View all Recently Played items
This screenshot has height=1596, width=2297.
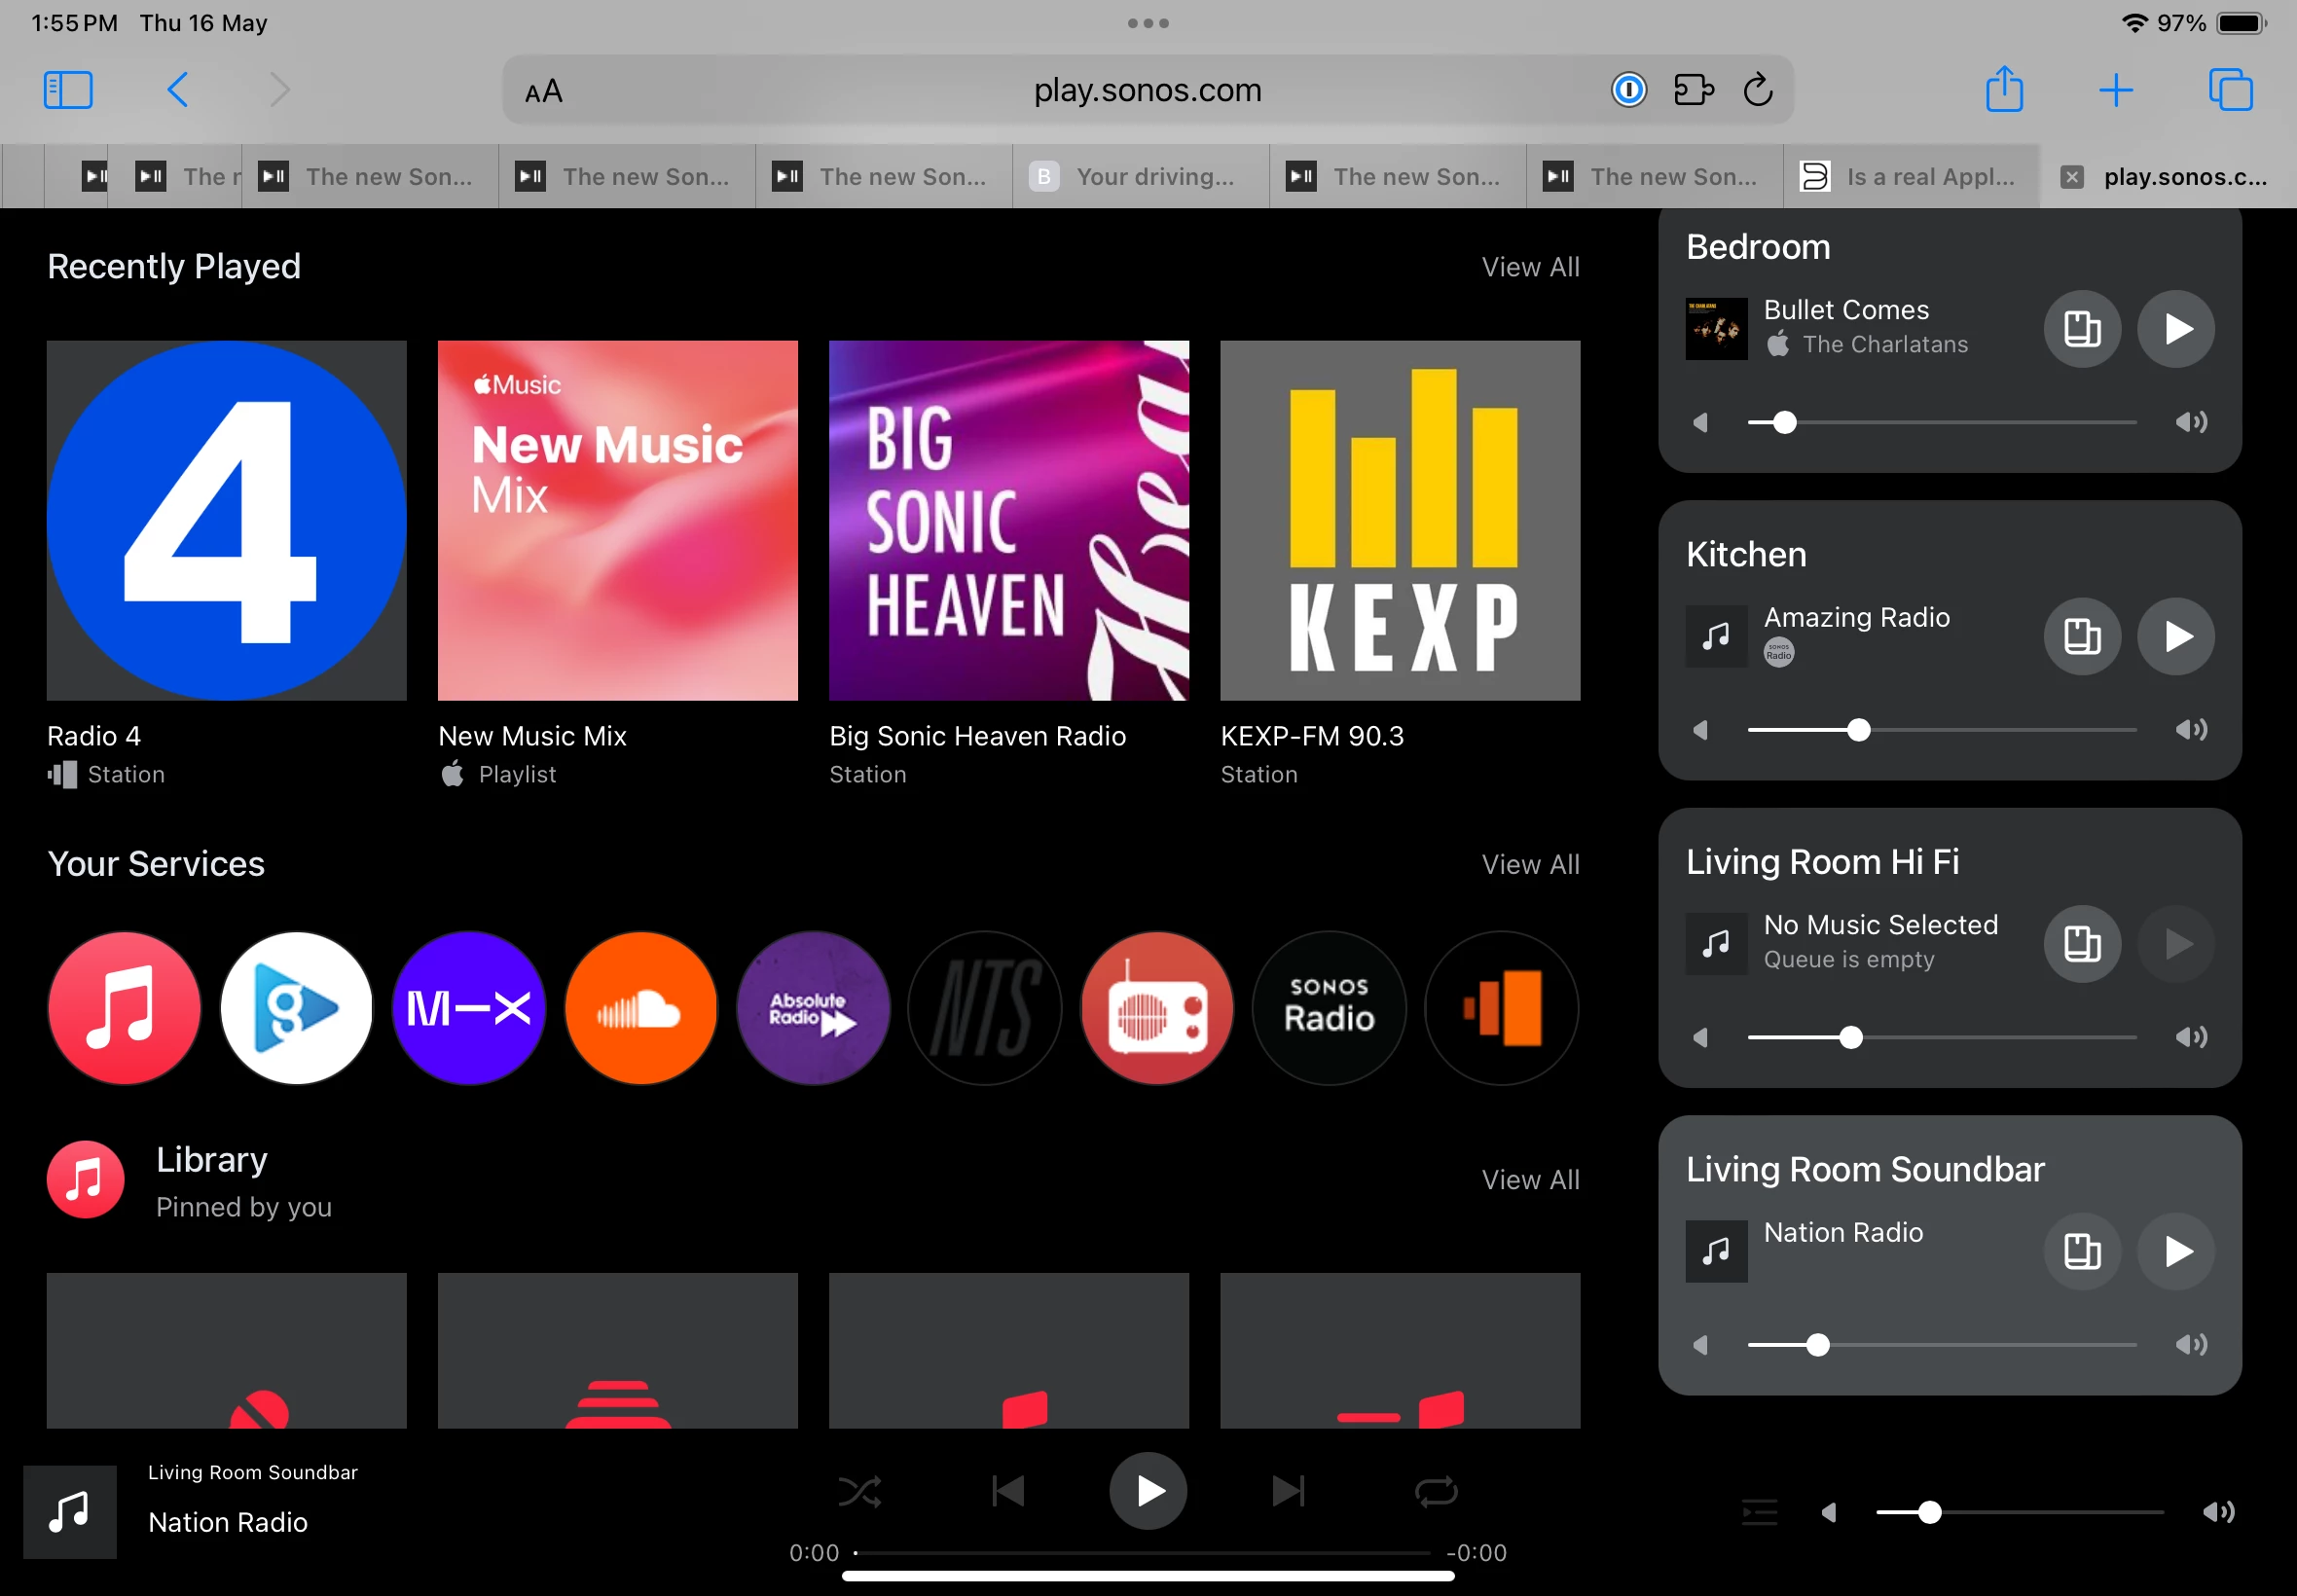point(1530,267)
